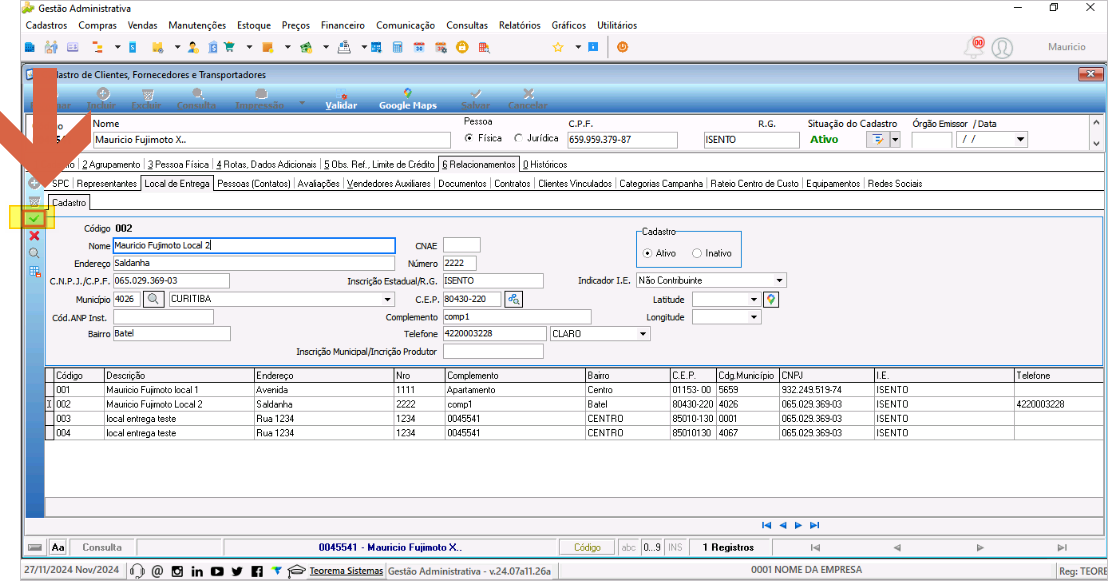1109x583 pixels.
Task: Open the magnifier search icon in sidebar
Action: (34, 253)
